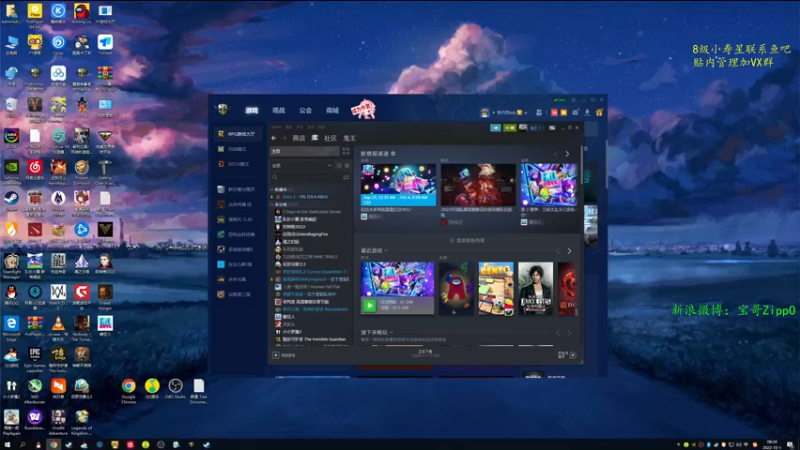Click the add shelf button
The width and height of the screenshot is (800, 450).
click(x=467, y=240)
